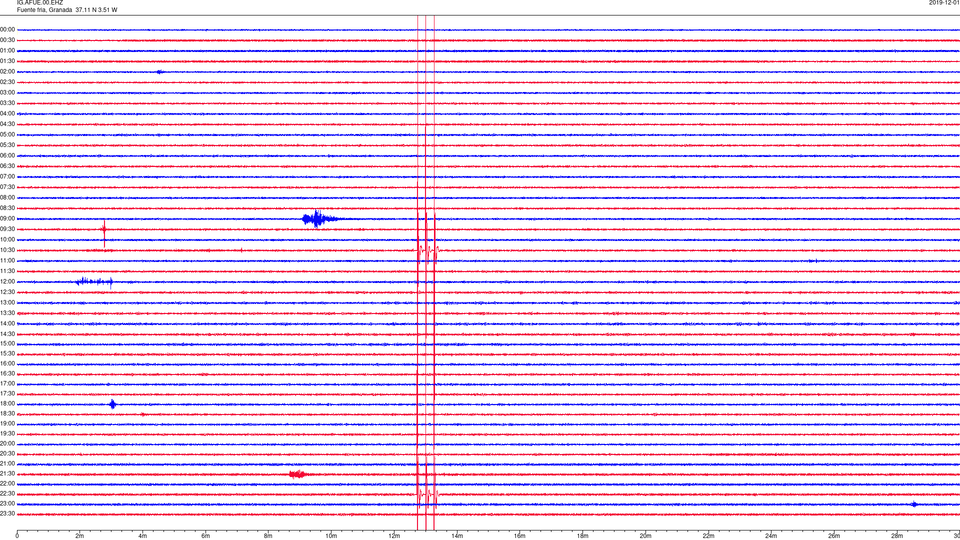Click the small blue blip on 23:00 trace near 28m

point(914,504)
